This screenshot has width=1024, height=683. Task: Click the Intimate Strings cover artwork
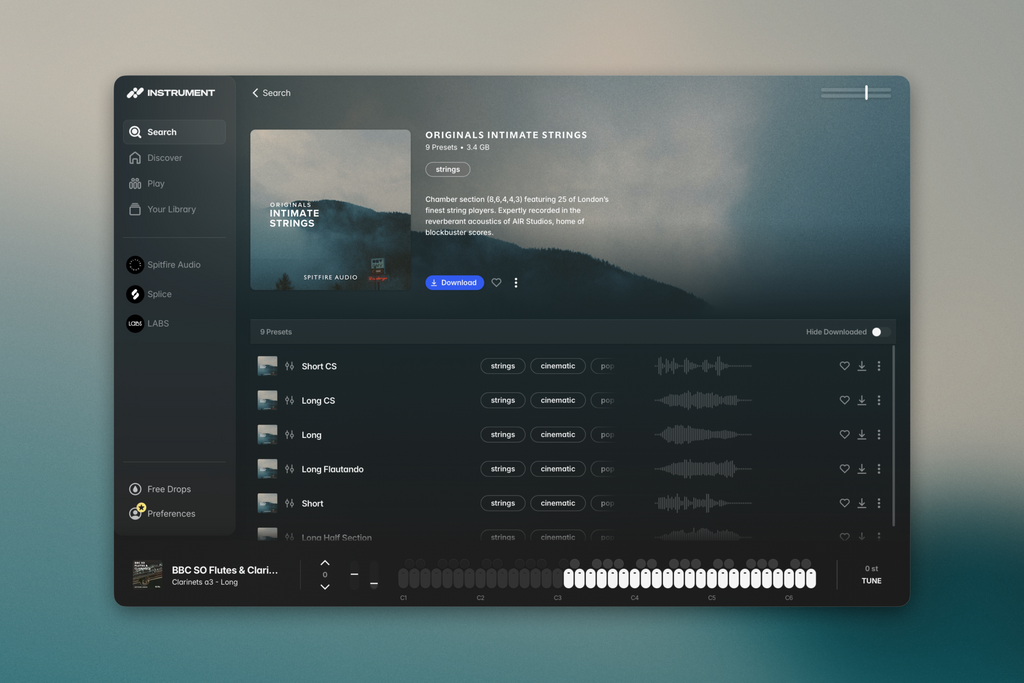coord(330,210)
